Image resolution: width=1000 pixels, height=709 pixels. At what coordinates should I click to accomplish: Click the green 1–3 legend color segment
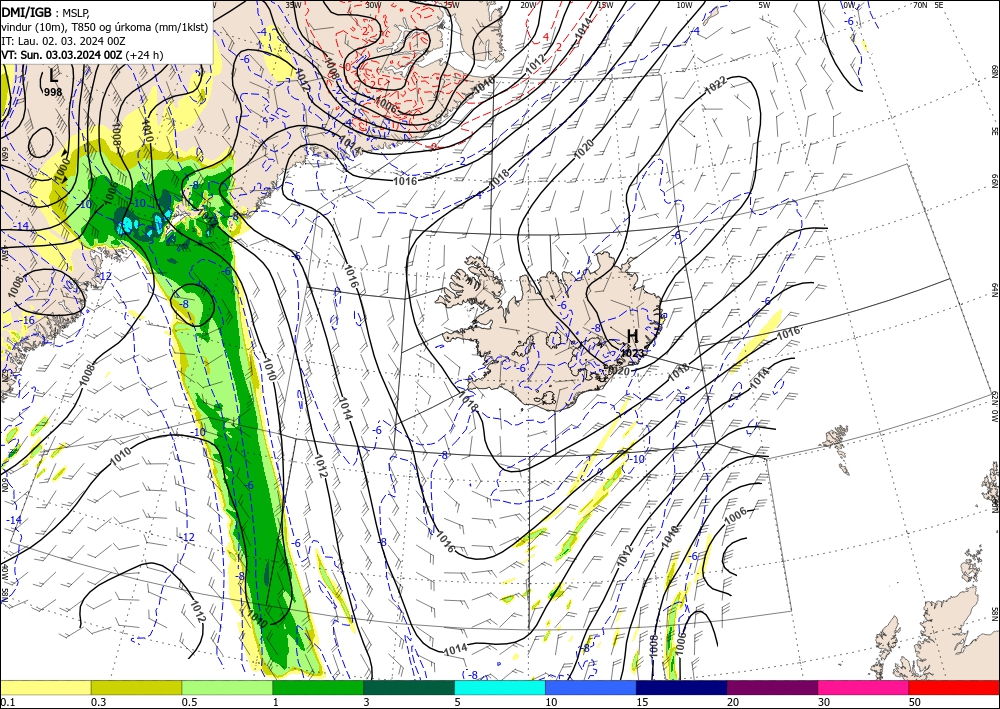[318, 687]
